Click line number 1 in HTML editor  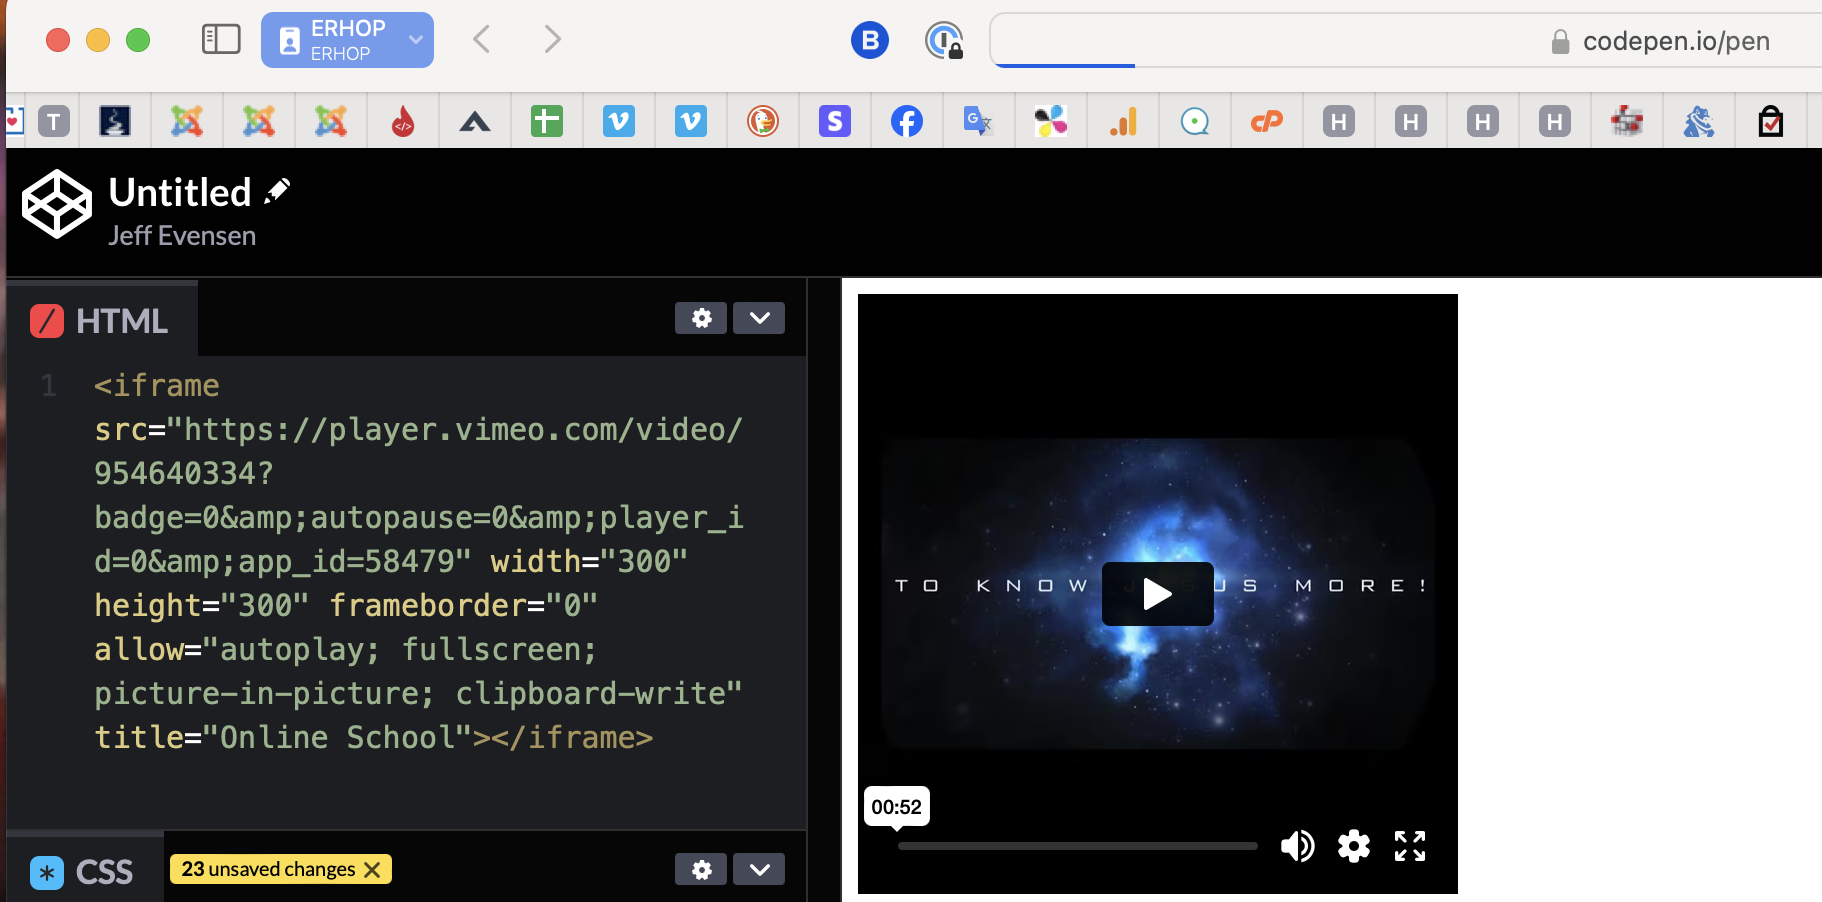point(48,386)
